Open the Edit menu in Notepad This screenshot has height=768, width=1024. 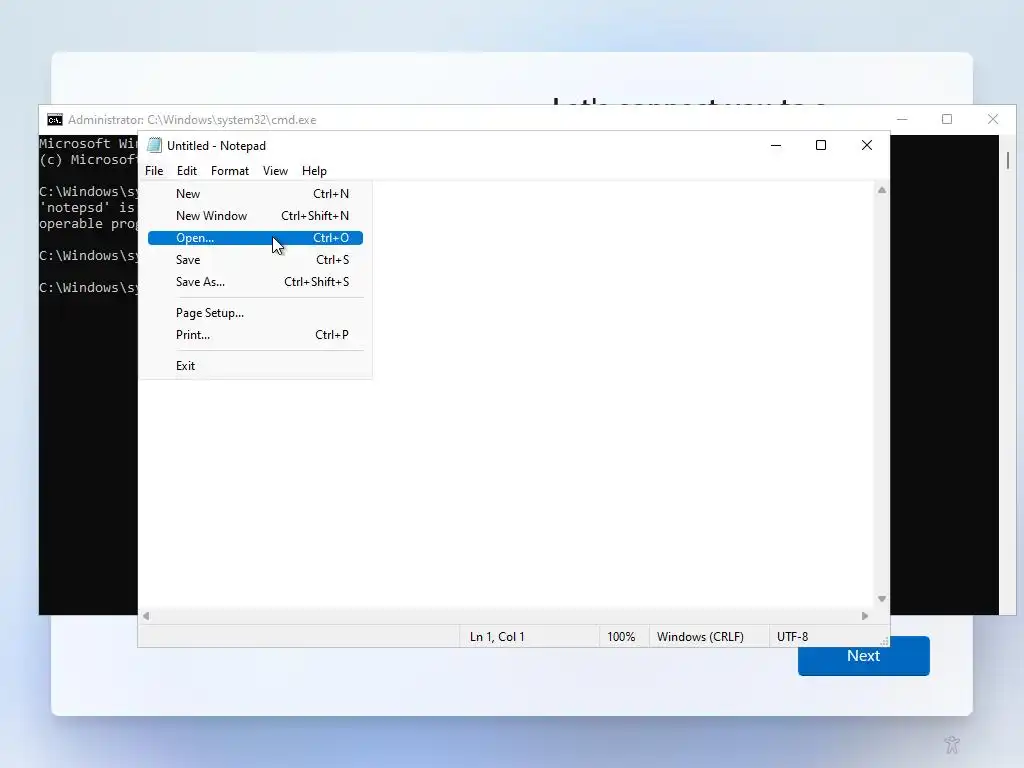coord(187,171)
